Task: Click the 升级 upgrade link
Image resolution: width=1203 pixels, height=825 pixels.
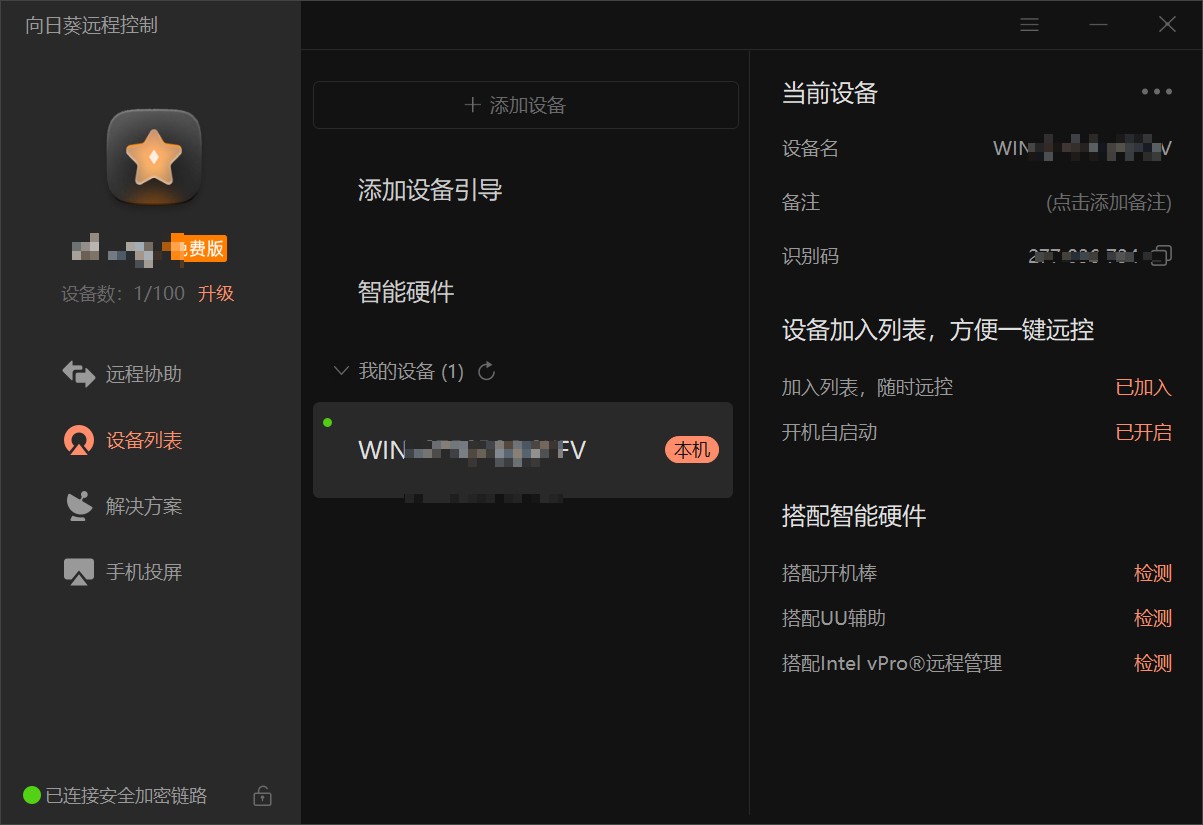Action: [x=216, y=294]
